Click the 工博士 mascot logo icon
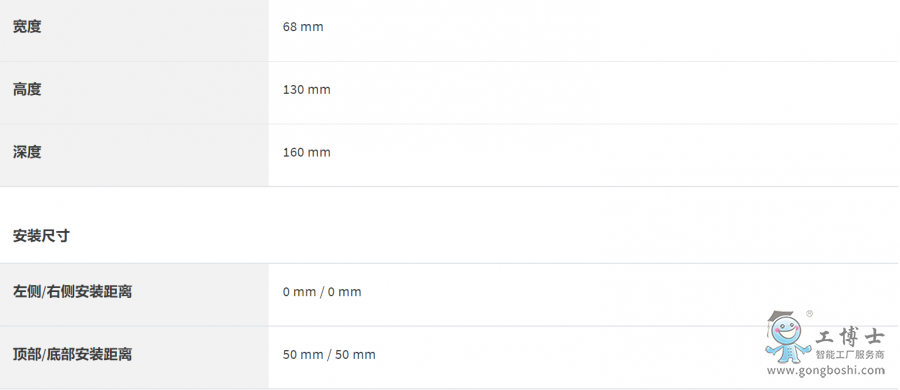900x390 pixels. [789, 337]
